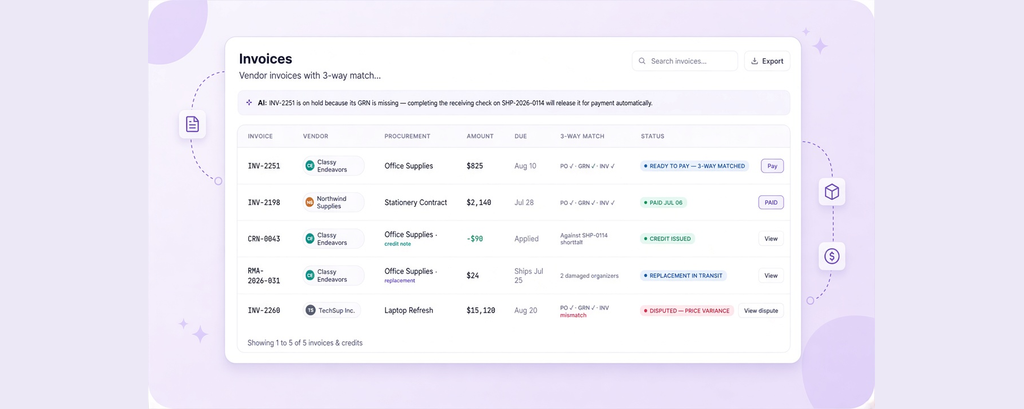The width and height of the screenshot is (1024, 409).
Task: Click the AMOUNT column header
Action: (480, 137)
